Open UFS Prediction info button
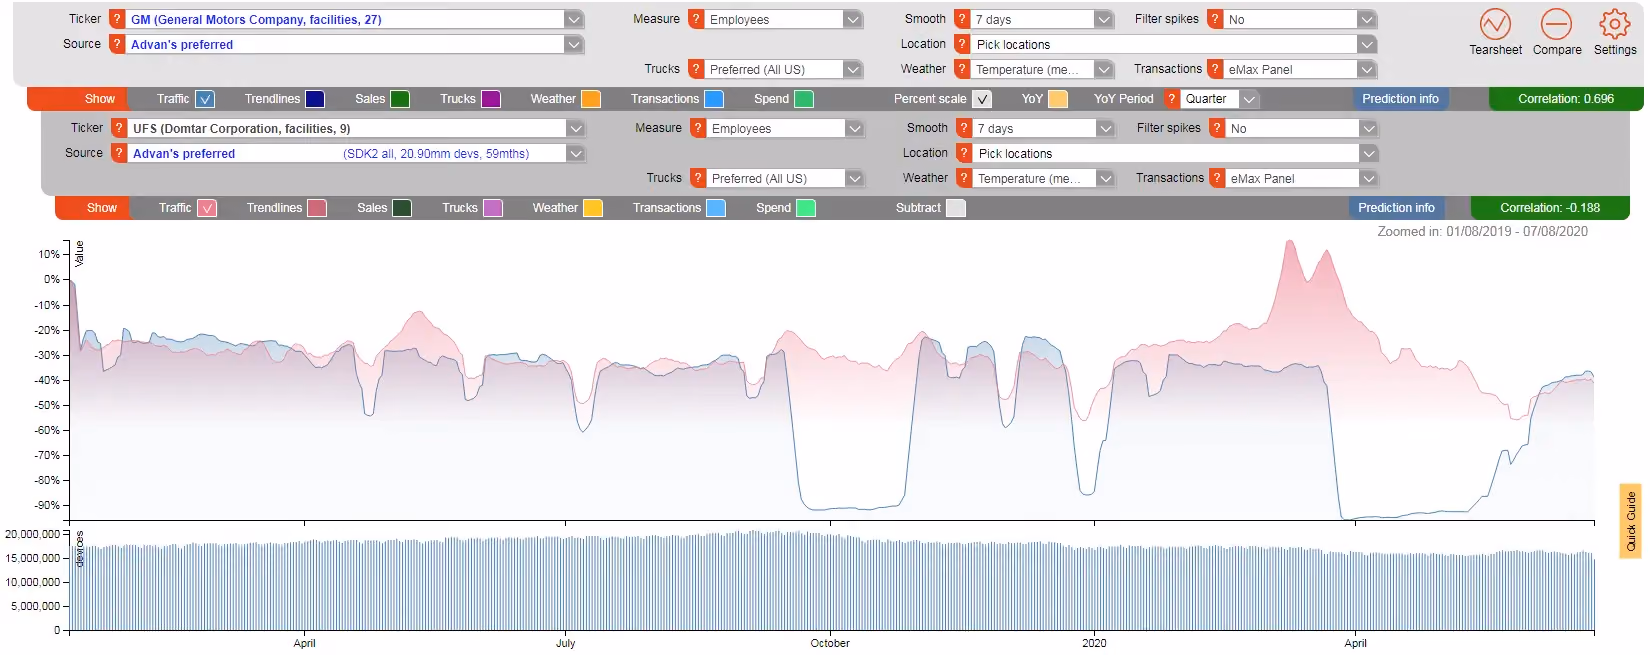 click(1396, 208)
